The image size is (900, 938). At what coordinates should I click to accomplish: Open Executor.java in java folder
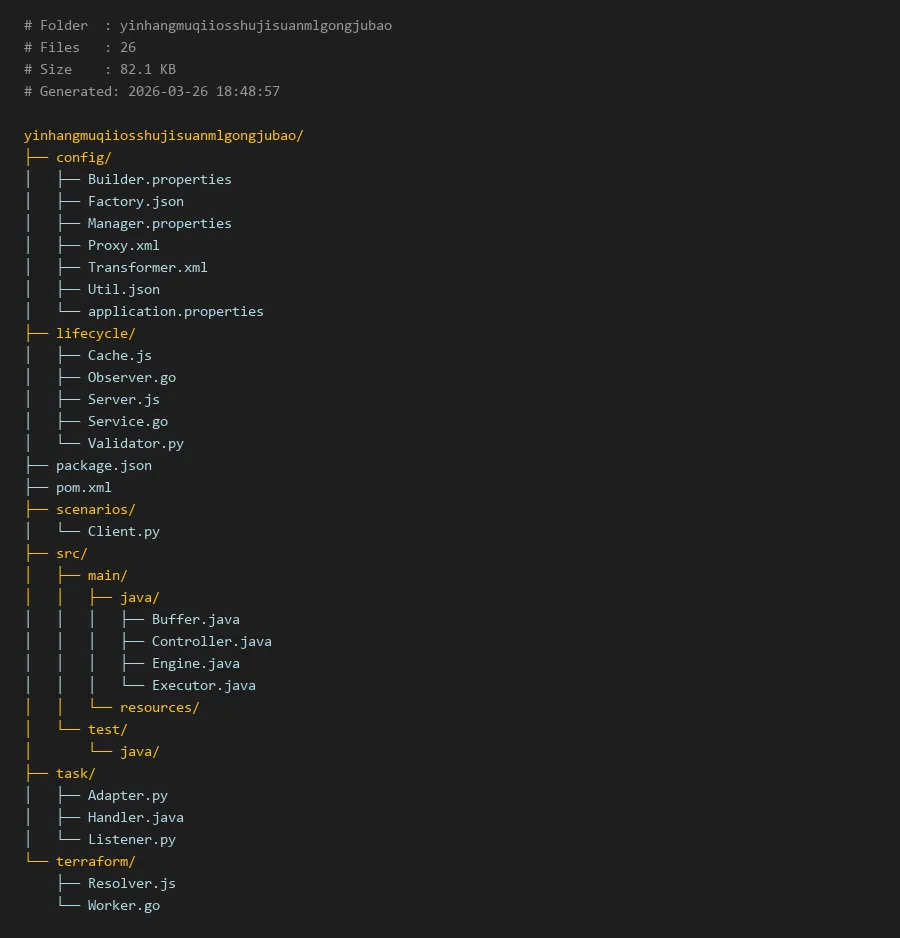click(x=203, y=685)
